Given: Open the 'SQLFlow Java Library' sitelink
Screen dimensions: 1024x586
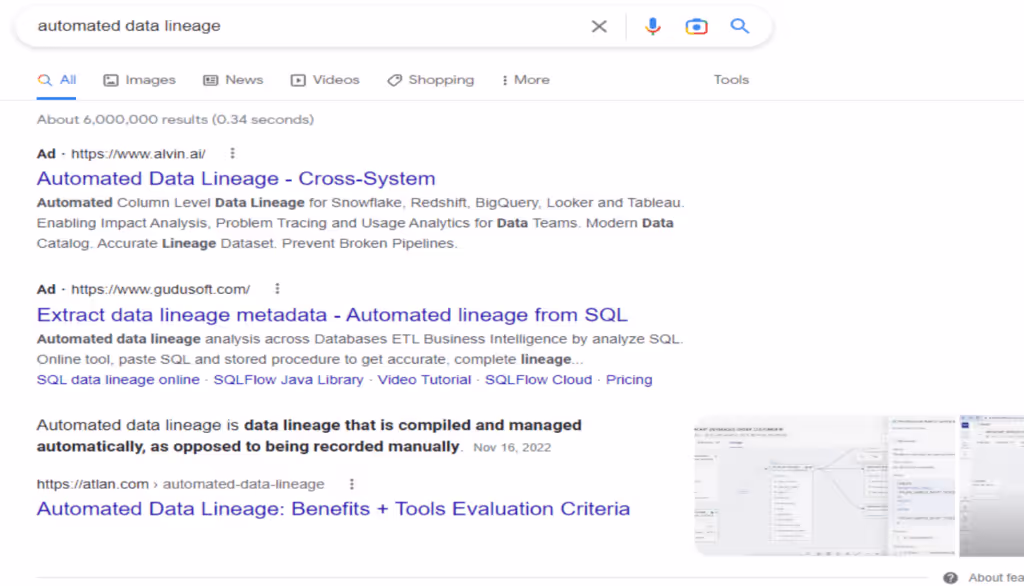Looking at the screenshot, I should (x=288, y=380).
